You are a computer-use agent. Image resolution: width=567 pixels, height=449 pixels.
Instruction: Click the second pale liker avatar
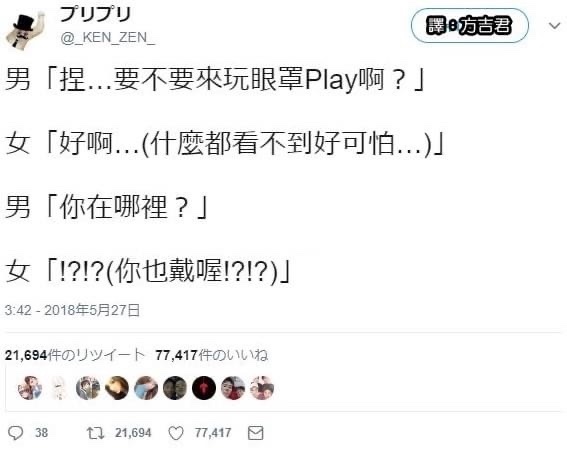(59, 388)
